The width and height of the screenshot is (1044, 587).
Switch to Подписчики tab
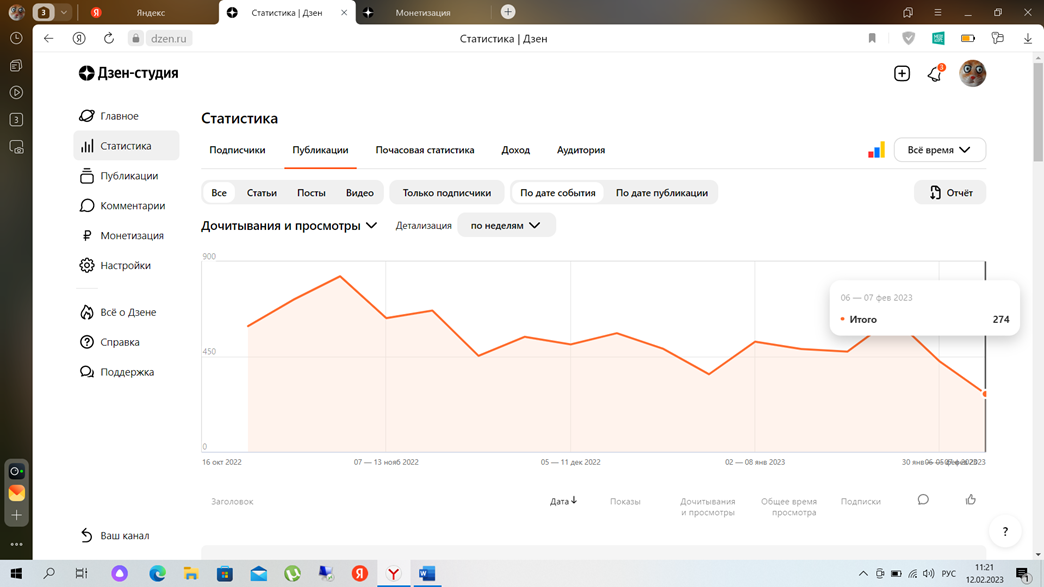[x=237, y=150]
